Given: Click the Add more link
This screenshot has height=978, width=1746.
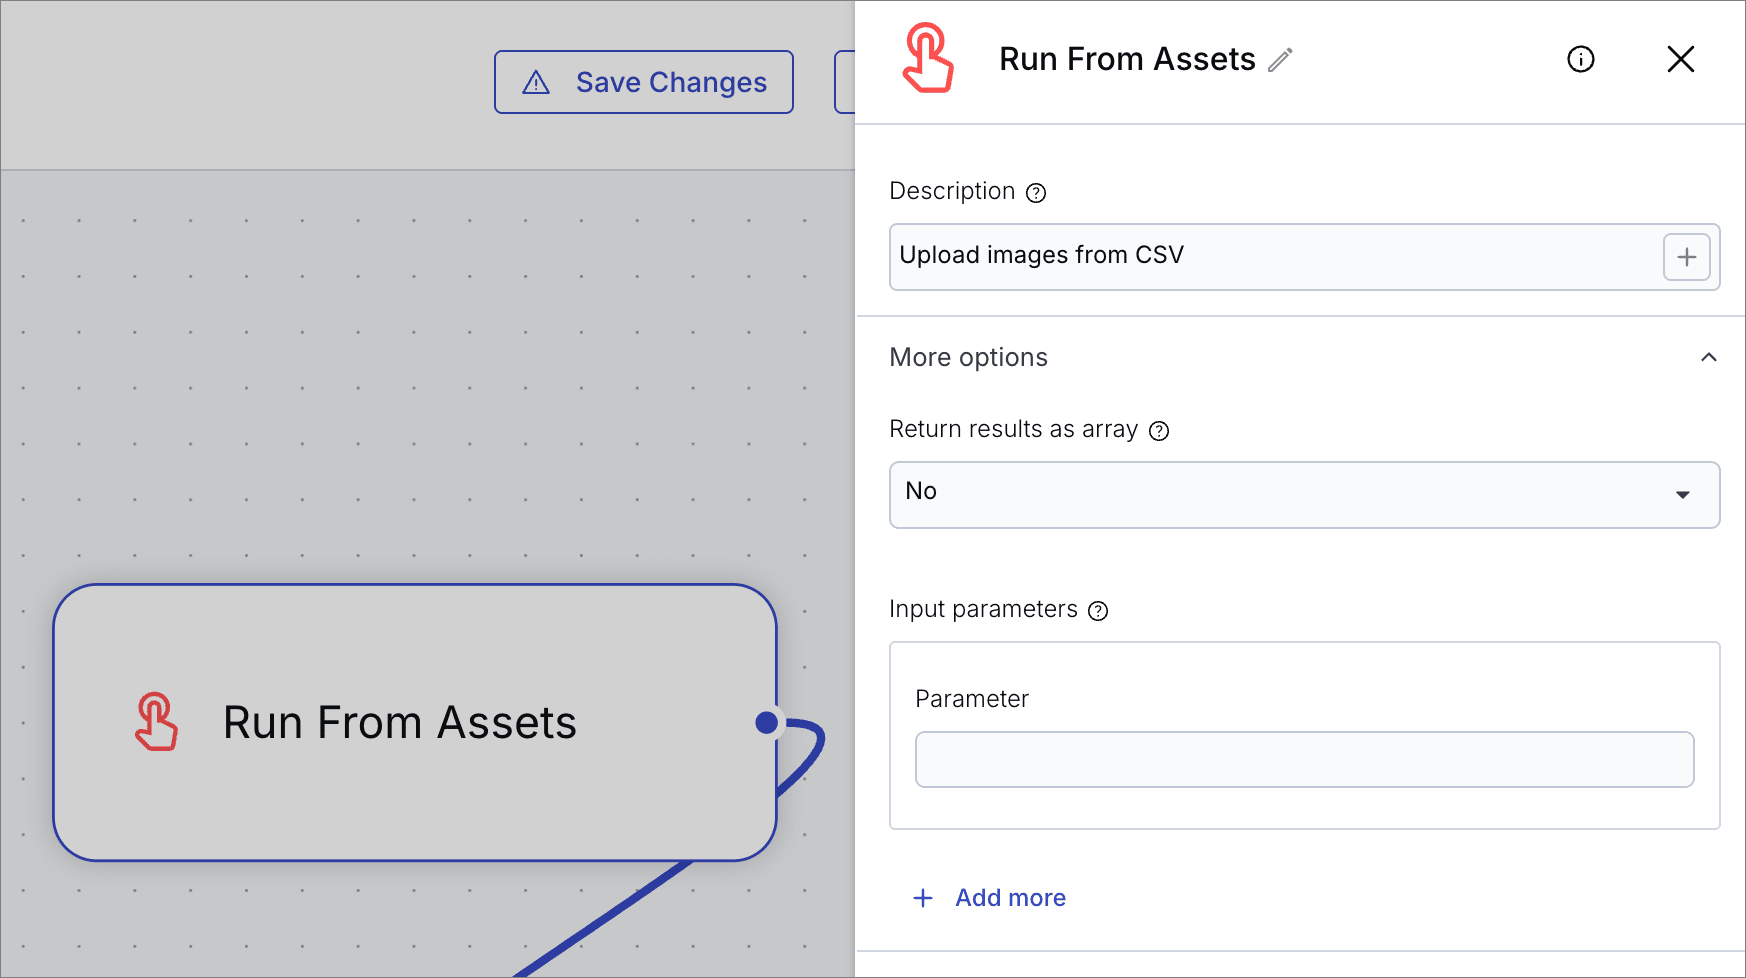Looking at the screenshot, I should click(x=1010, y=898).
